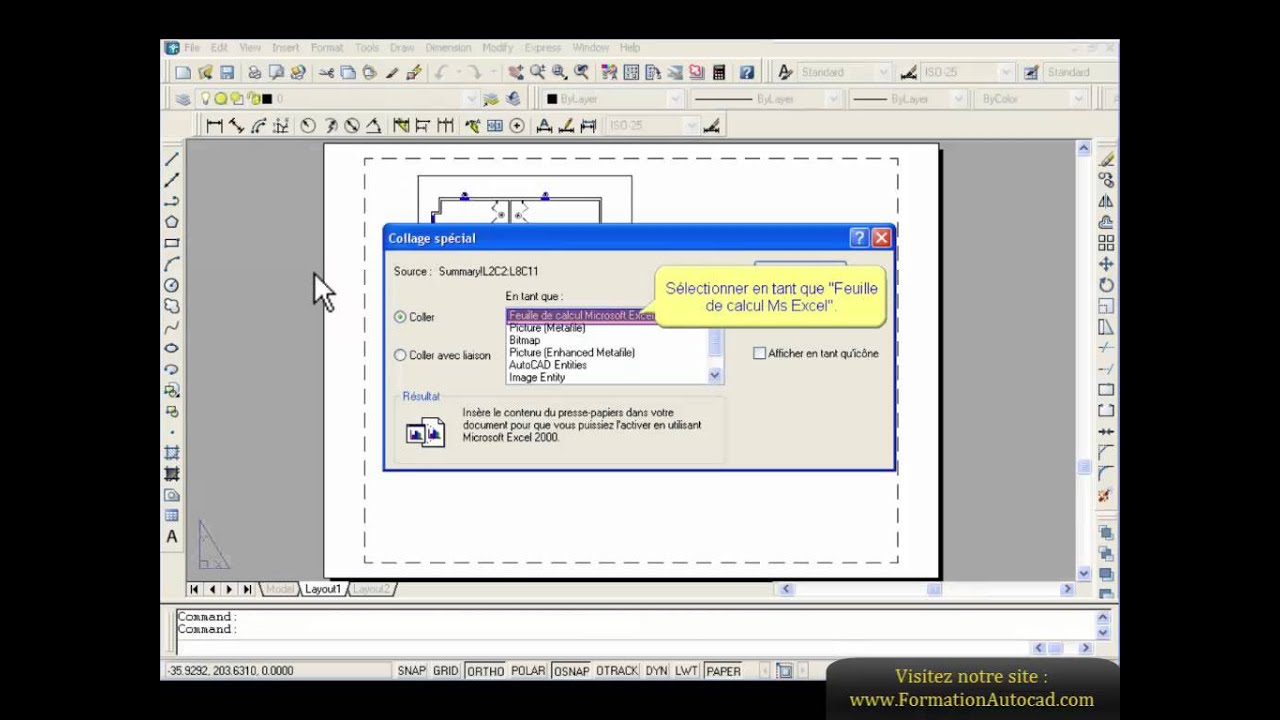Toggle ORTHO mode in the status bar
1280x720 pixels.
(485, 671)
